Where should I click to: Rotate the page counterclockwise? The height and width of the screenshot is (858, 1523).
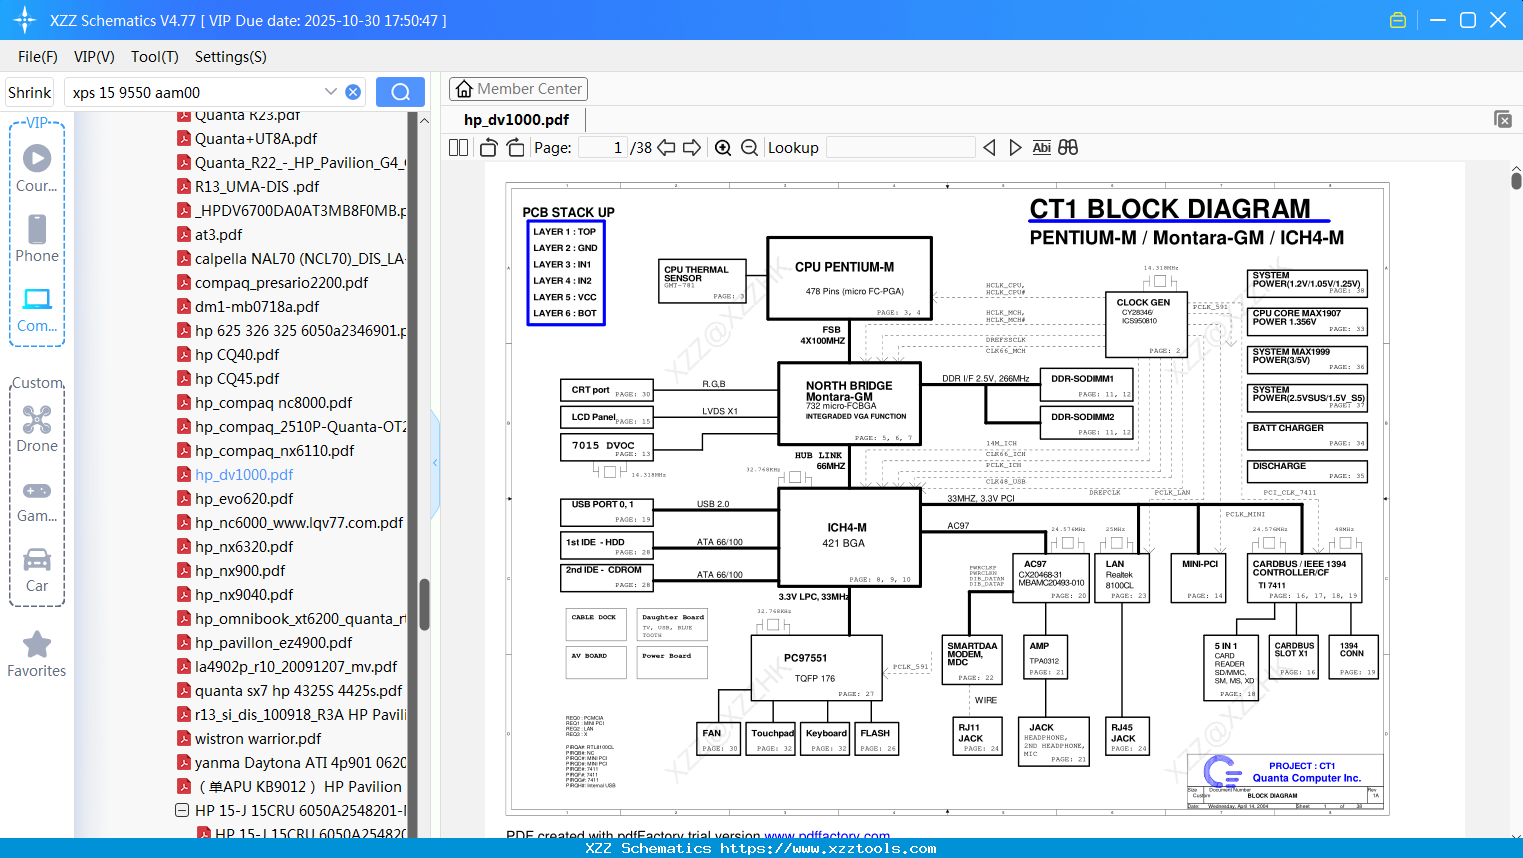[488, 147]
